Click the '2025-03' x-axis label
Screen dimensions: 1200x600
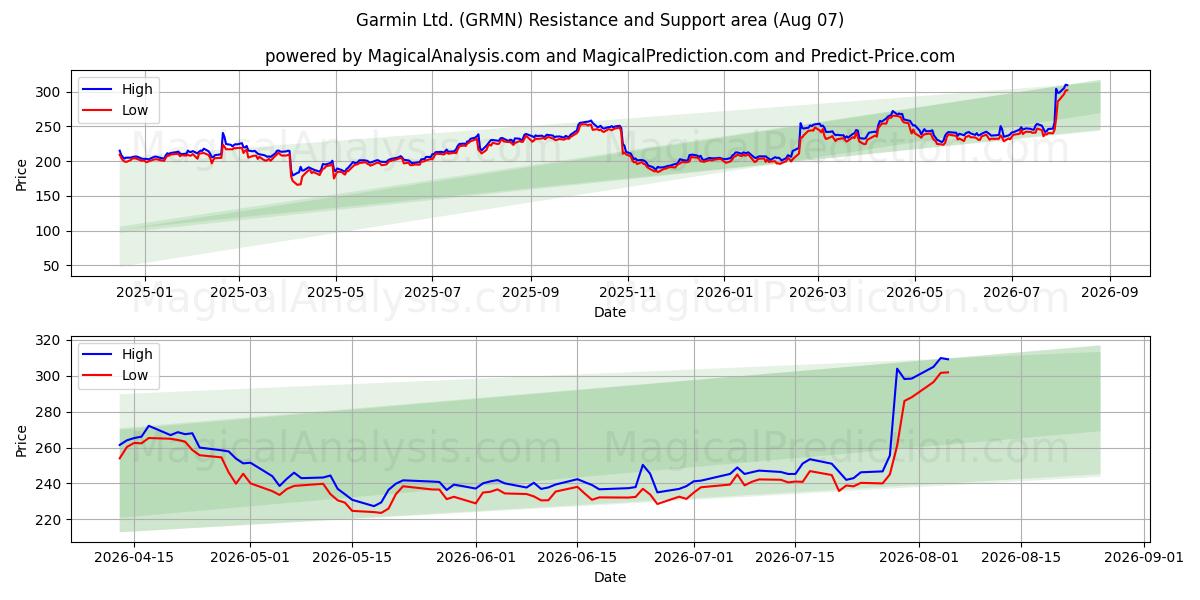pos(238,293)
